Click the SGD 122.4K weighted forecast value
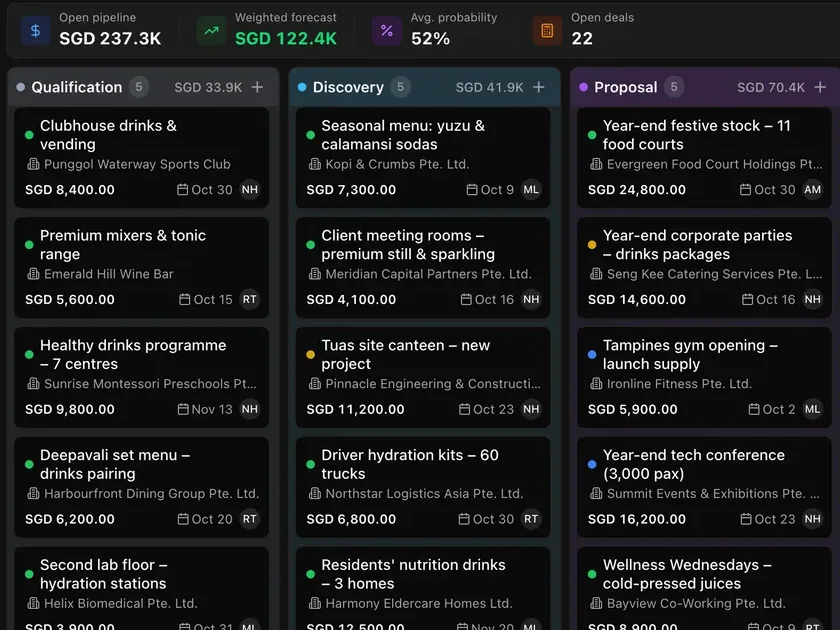The height and width of the screenshot is (630, 840). (x=286, y=39)
